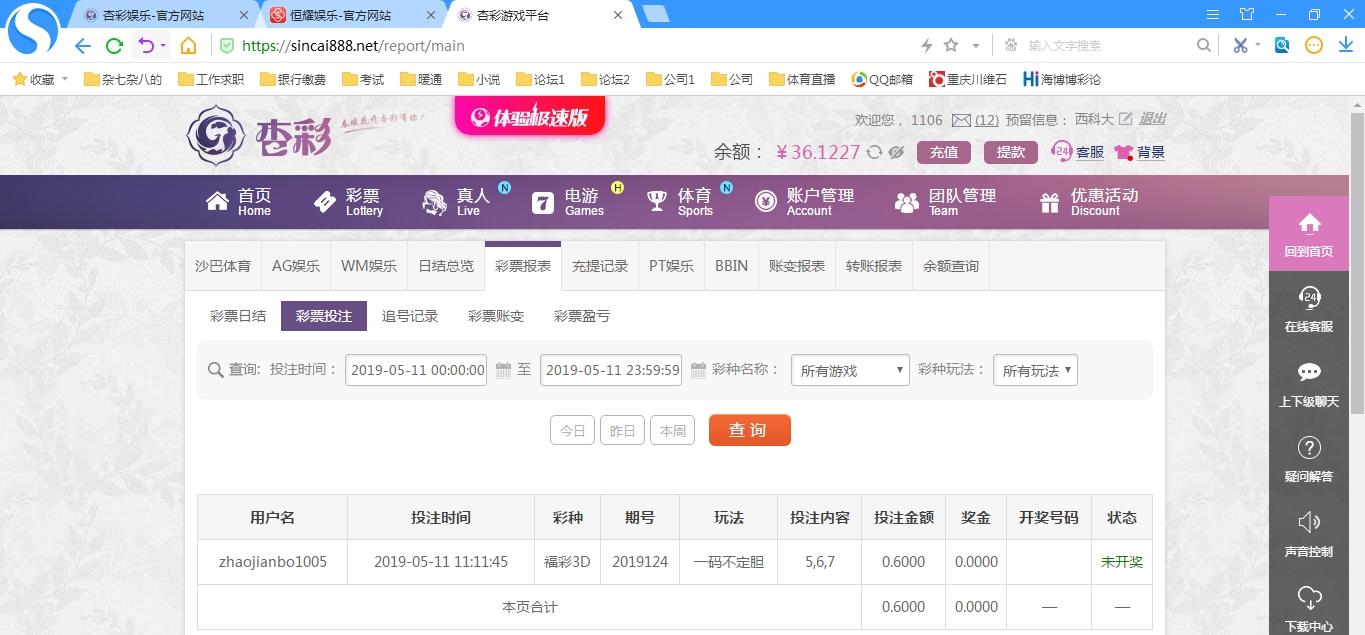Open the calendar icon after the end date field
The height and width of the screenshot is (635, 1365).
tap(699, 369)
